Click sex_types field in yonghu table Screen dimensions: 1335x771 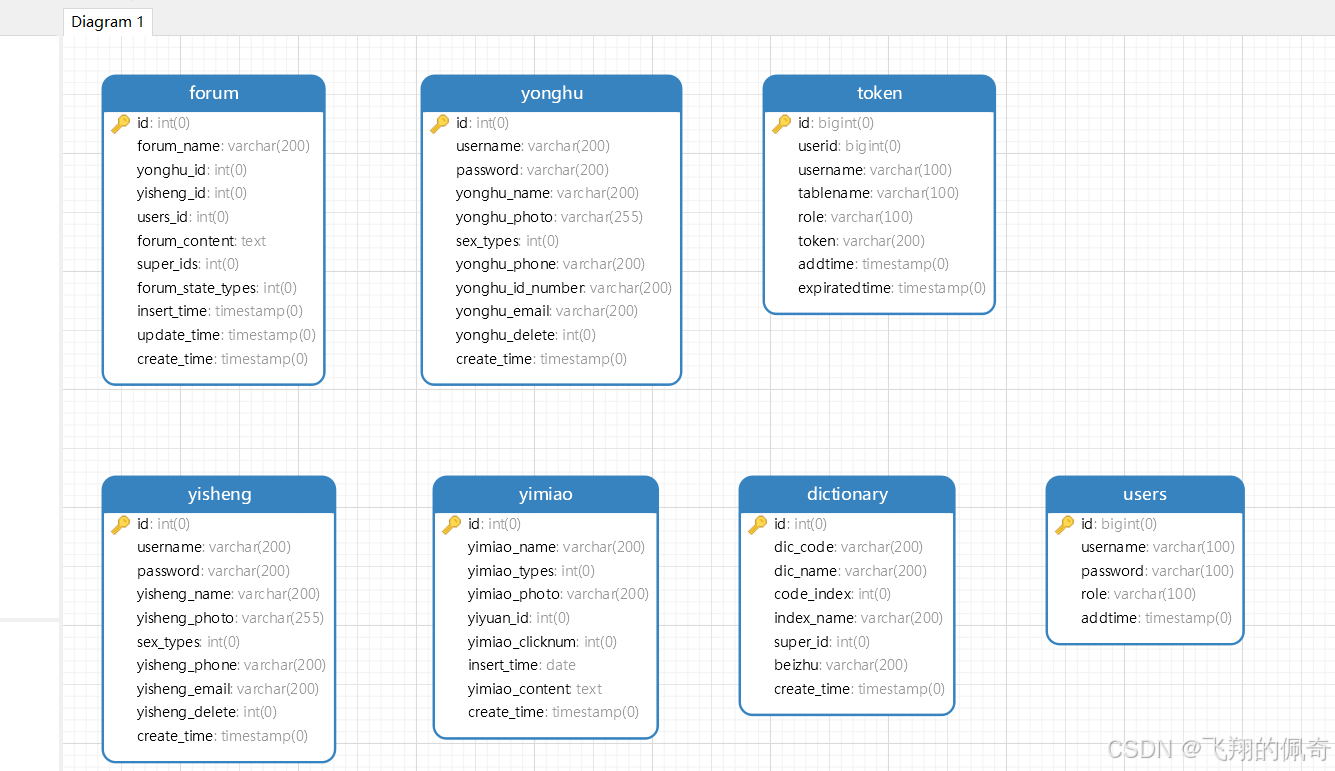(507, 241)
